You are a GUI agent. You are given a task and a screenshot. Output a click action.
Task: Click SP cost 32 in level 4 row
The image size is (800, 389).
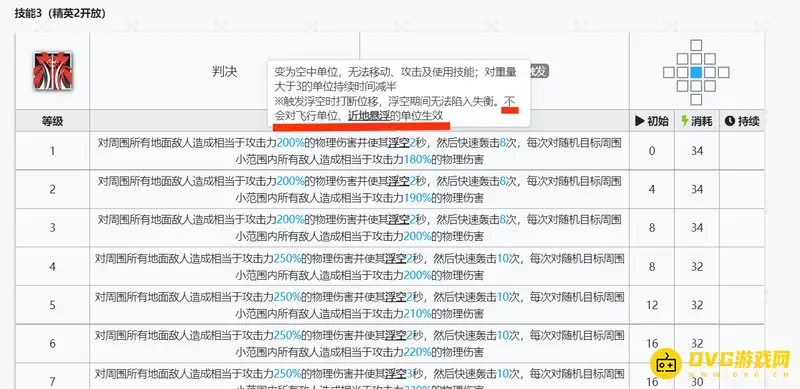697,266
